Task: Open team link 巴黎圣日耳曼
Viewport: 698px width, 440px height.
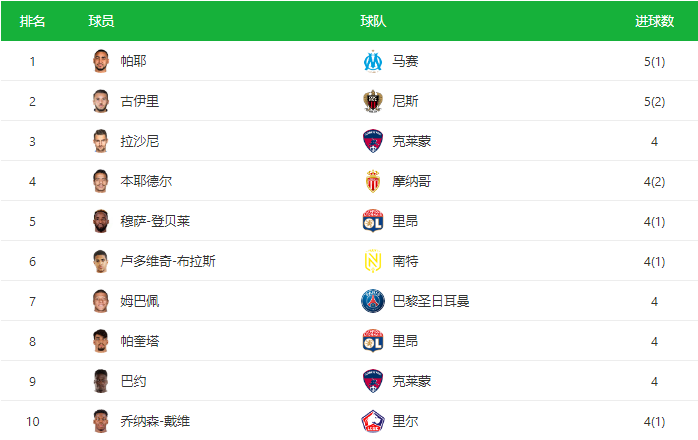Action: (431, 301)
